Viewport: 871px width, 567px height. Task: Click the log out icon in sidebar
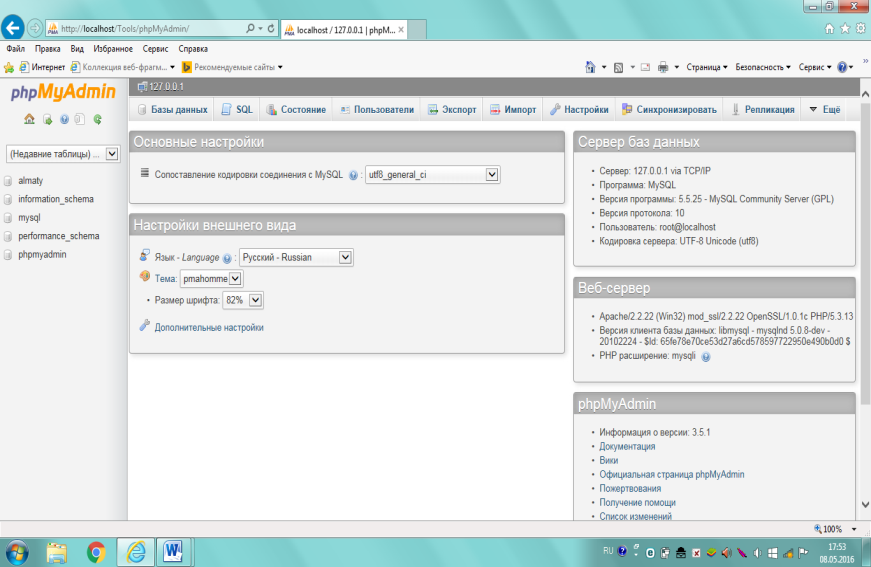(47, 119)
